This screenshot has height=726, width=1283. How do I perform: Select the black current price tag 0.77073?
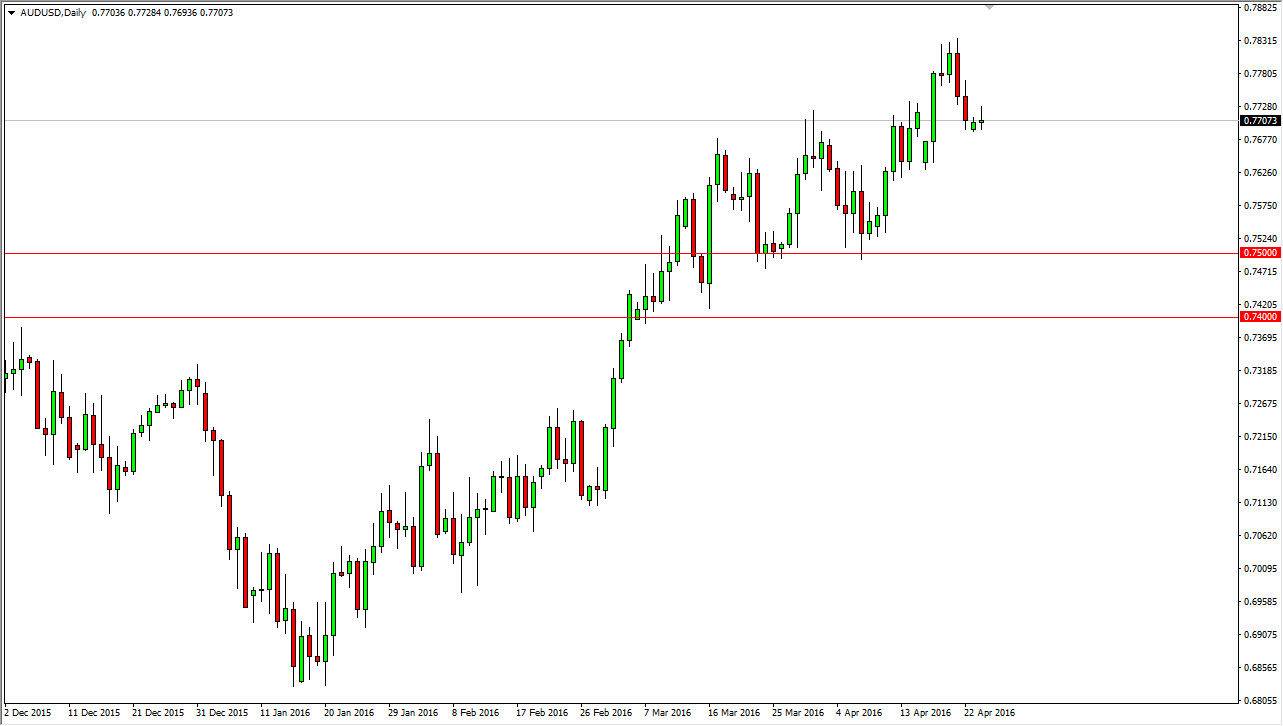[x=1258, y=119]
